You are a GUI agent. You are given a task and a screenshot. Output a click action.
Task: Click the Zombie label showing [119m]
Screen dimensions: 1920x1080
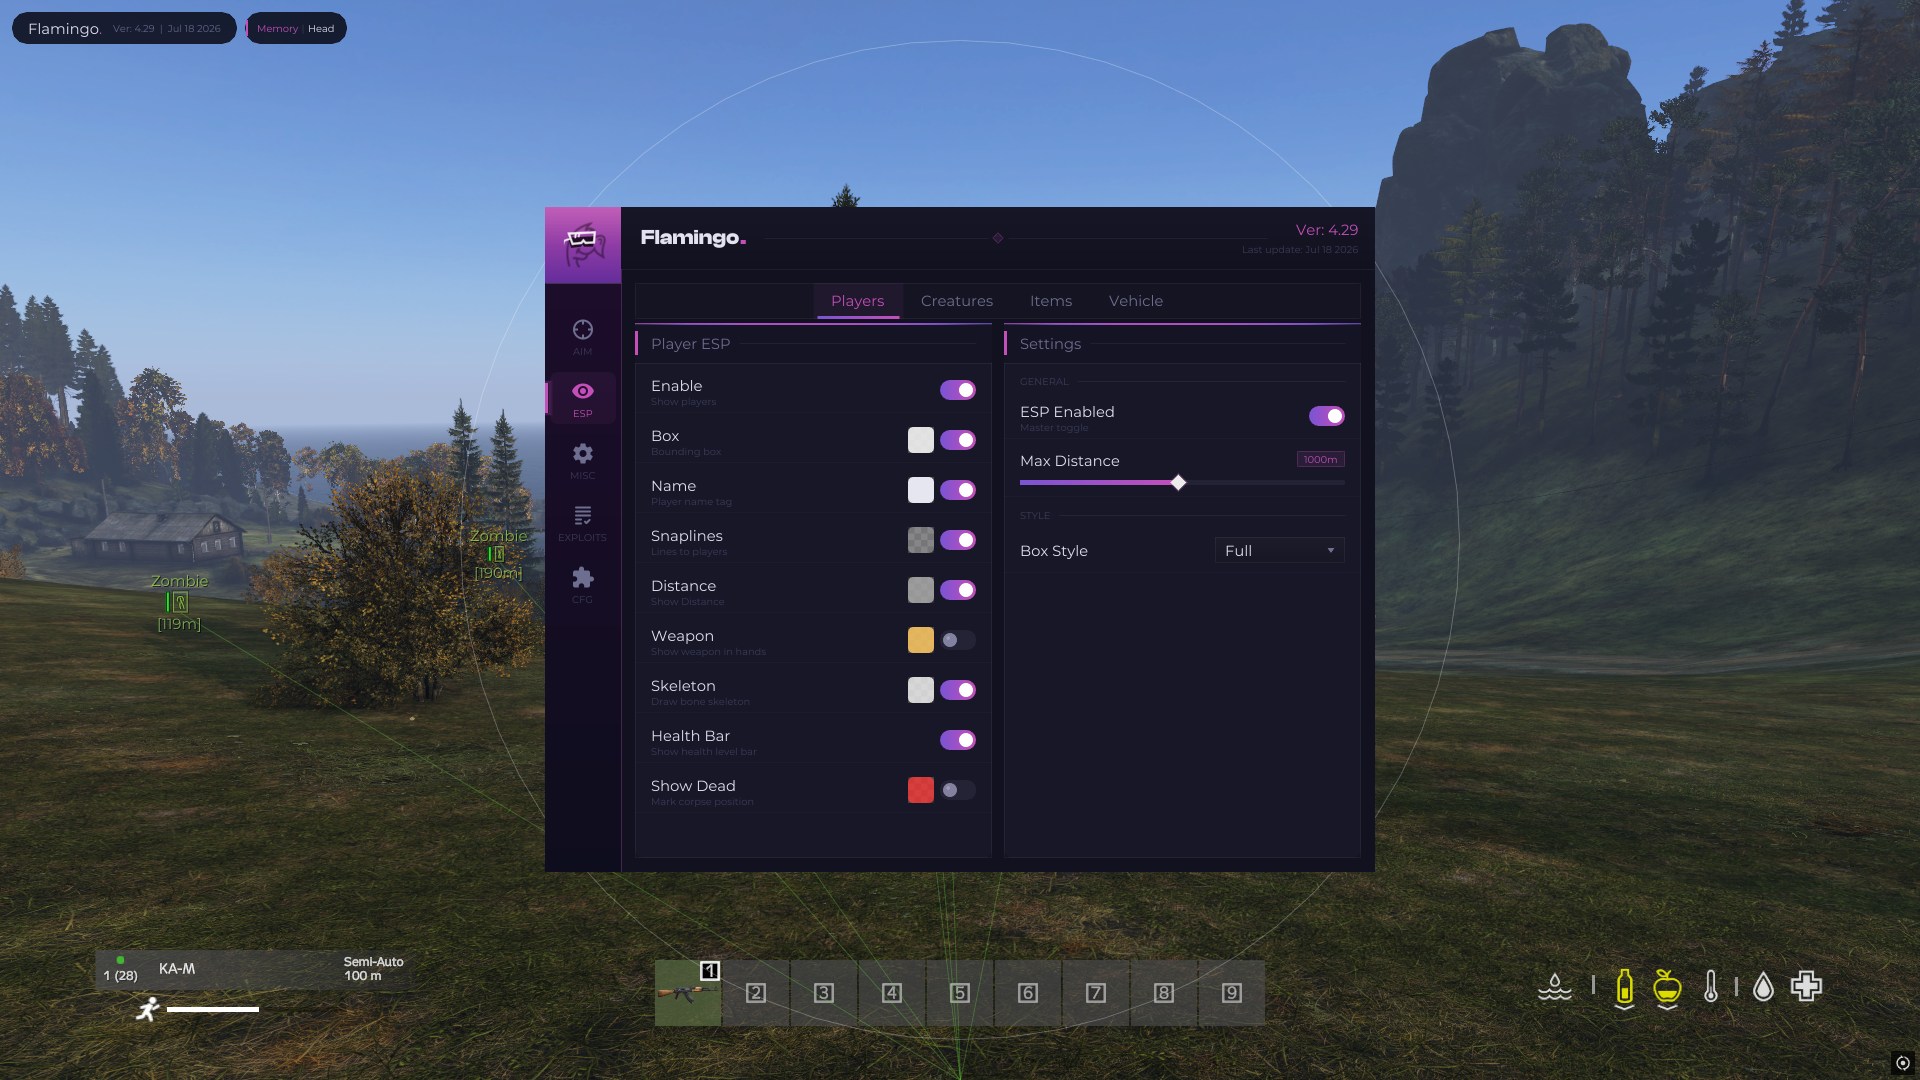(x=179, y=581)
